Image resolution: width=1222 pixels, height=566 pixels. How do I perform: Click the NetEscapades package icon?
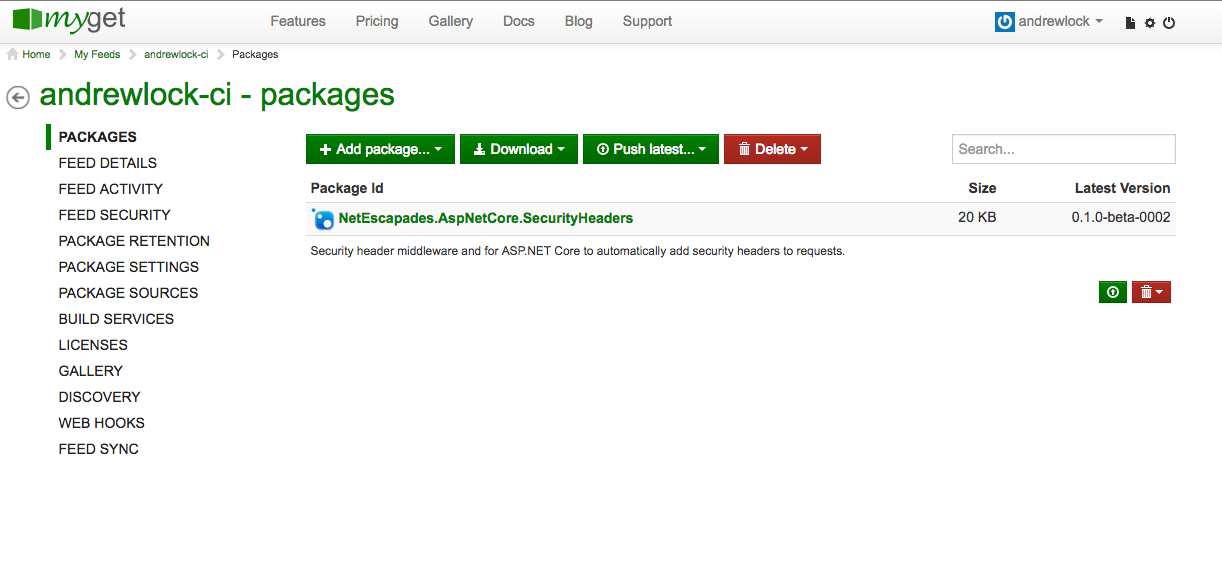(322, 218)
